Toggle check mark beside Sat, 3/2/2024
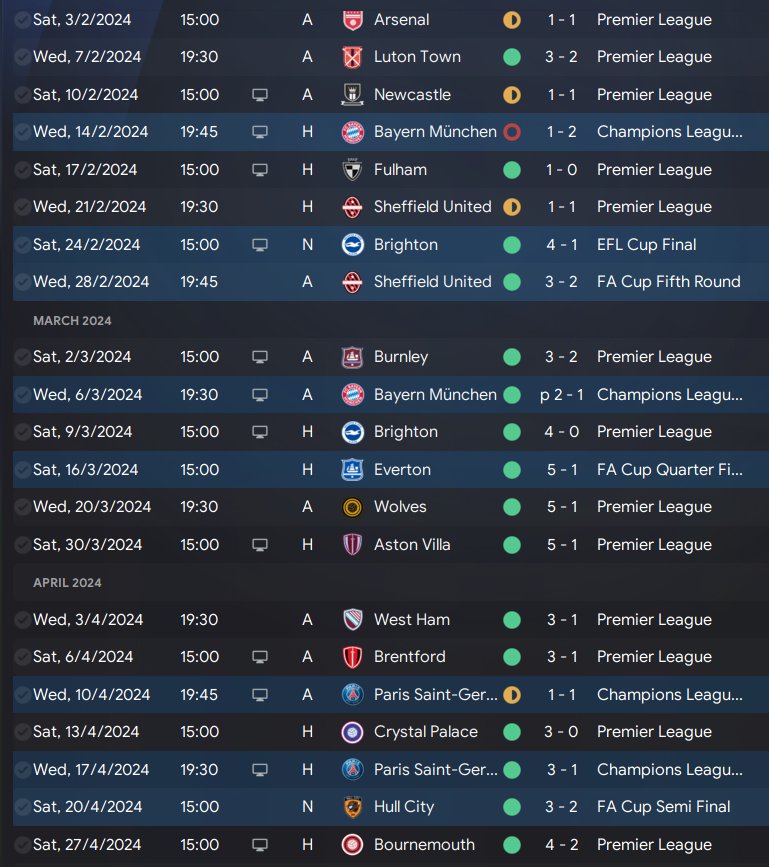 tap(22, 20)
